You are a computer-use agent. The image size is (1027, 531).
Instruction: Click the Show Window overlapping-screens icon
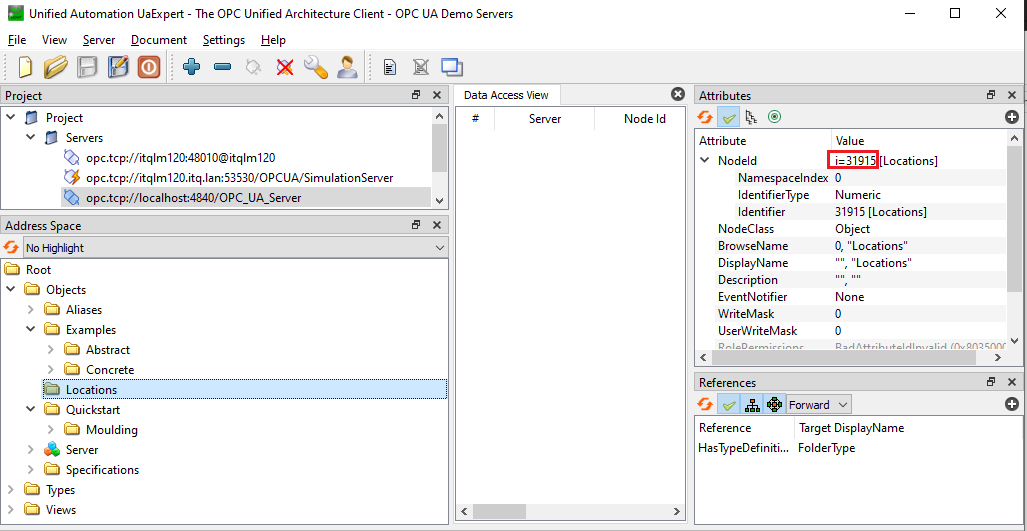[452, 67]
